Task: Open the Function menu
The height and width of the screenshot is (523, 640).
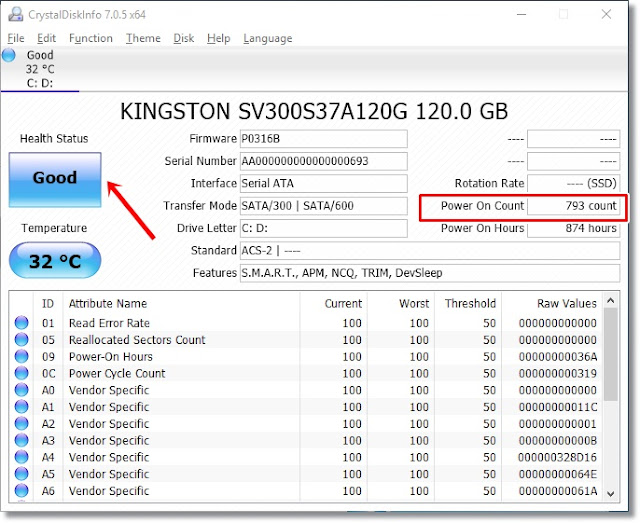Action: pos(91,38)
